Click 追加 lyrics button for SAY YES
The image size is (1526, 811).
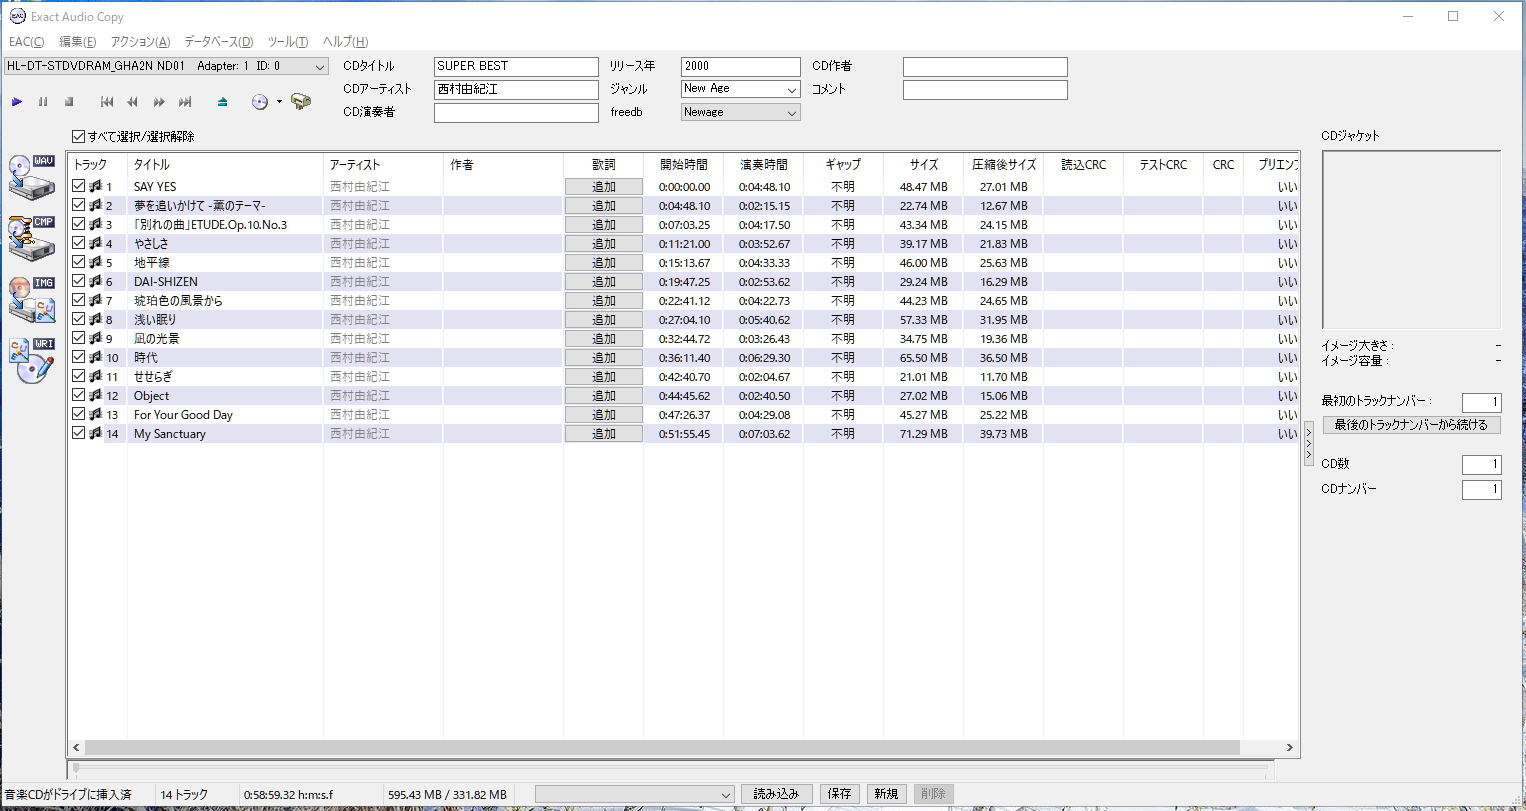click(604, 187)
